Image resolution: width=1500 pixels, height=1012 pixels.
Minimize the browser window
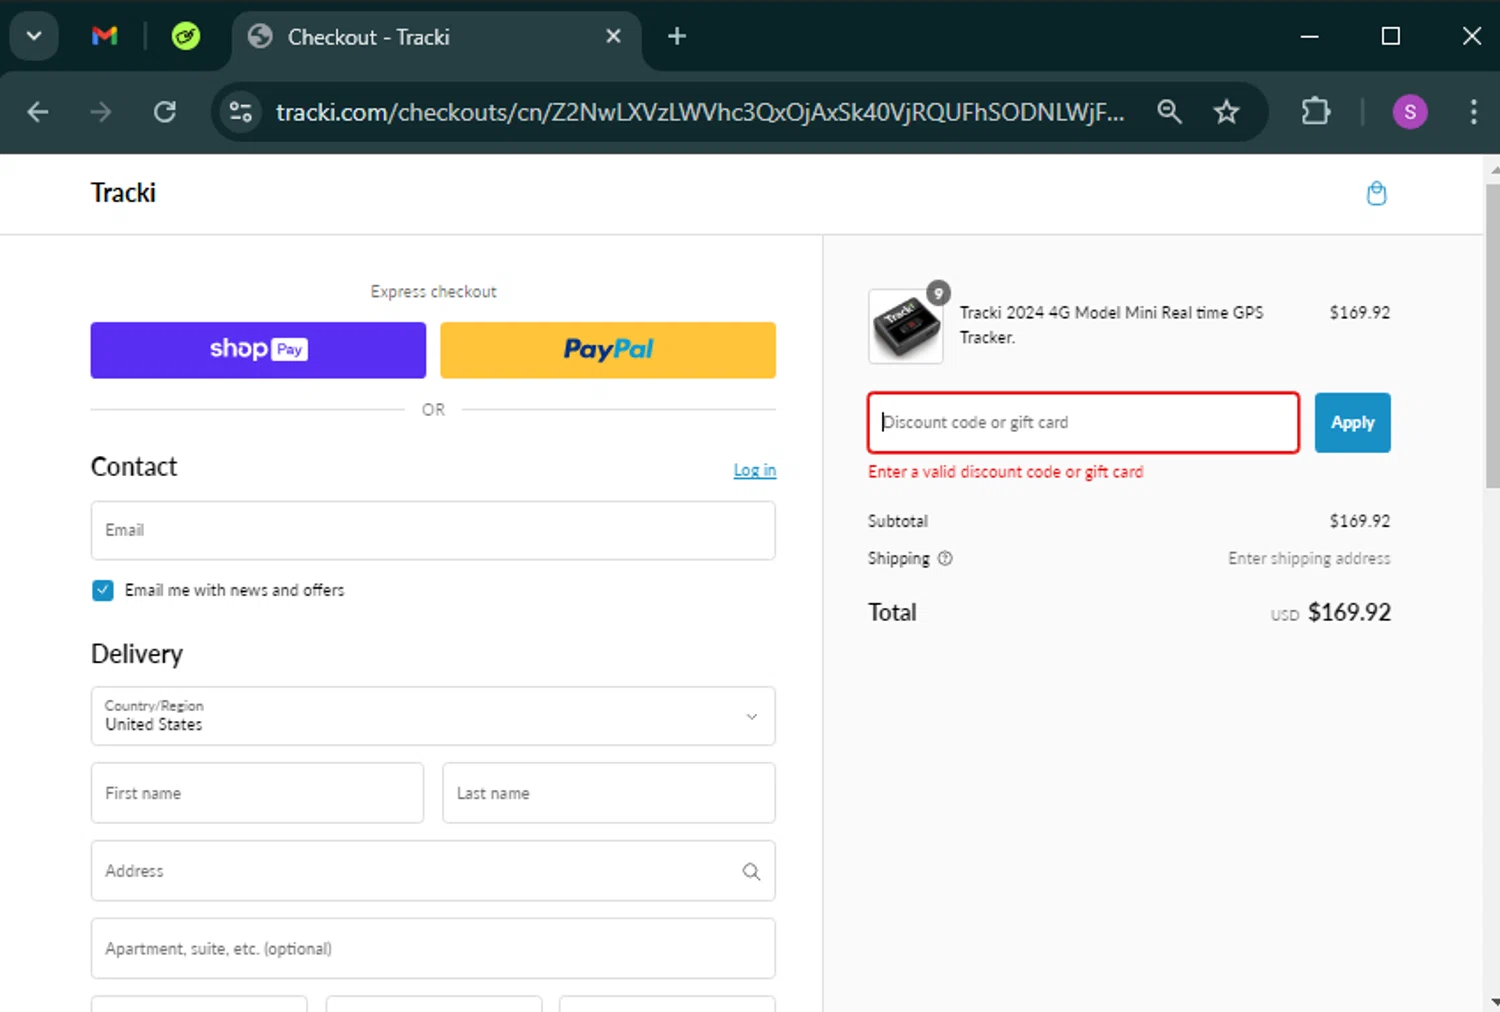pos(1310,37)
